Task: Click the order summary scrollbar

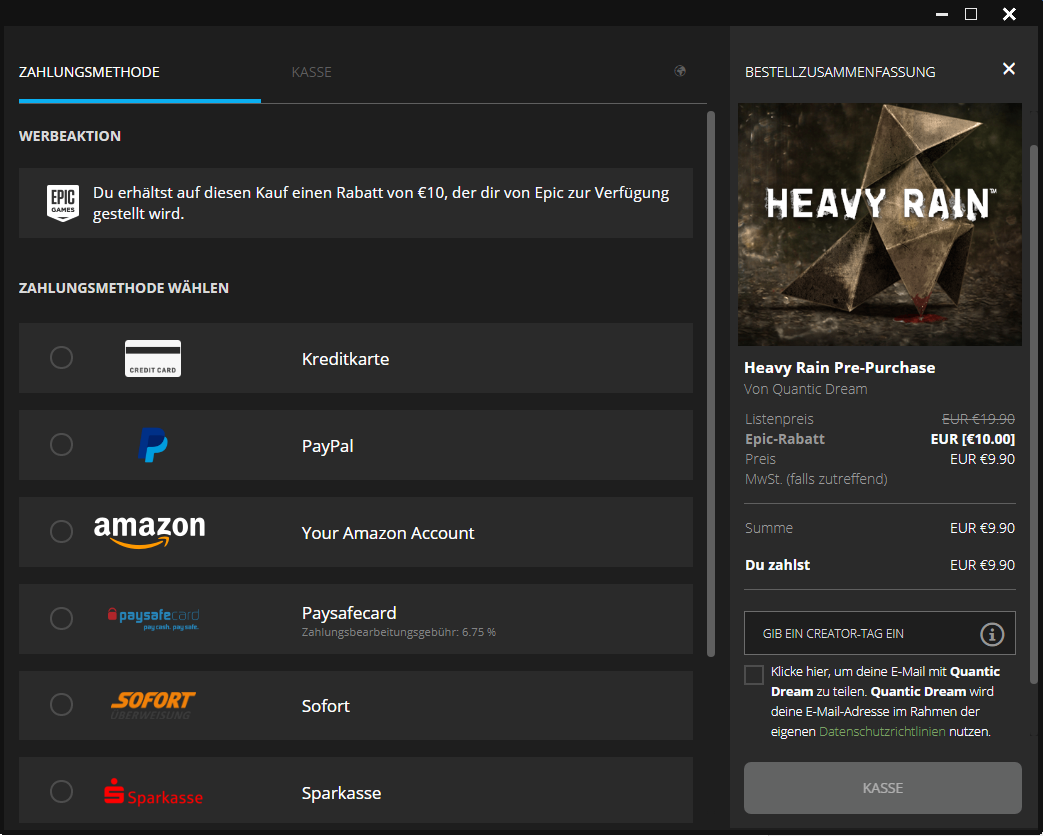Action: click(1034, 414)
